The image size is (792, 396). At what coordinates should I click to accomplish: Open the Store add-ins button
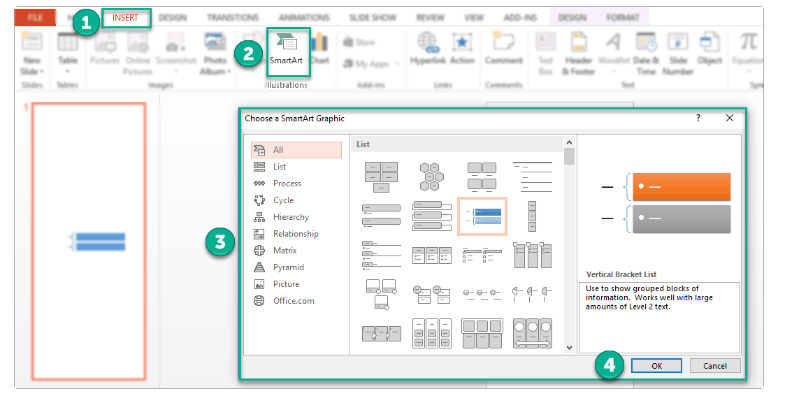coord(359,42)
